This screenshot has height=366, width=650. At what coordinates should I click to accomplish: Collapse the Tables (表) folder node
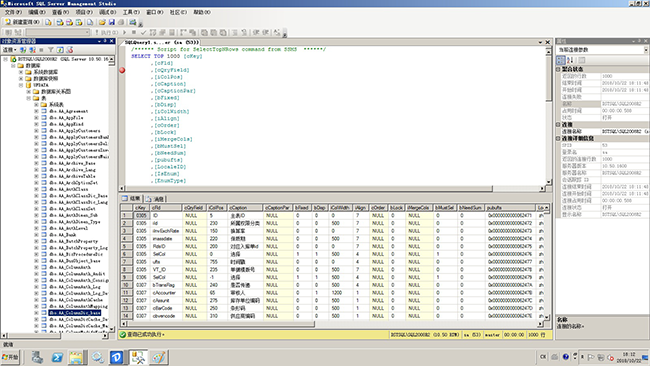point(29,98)
